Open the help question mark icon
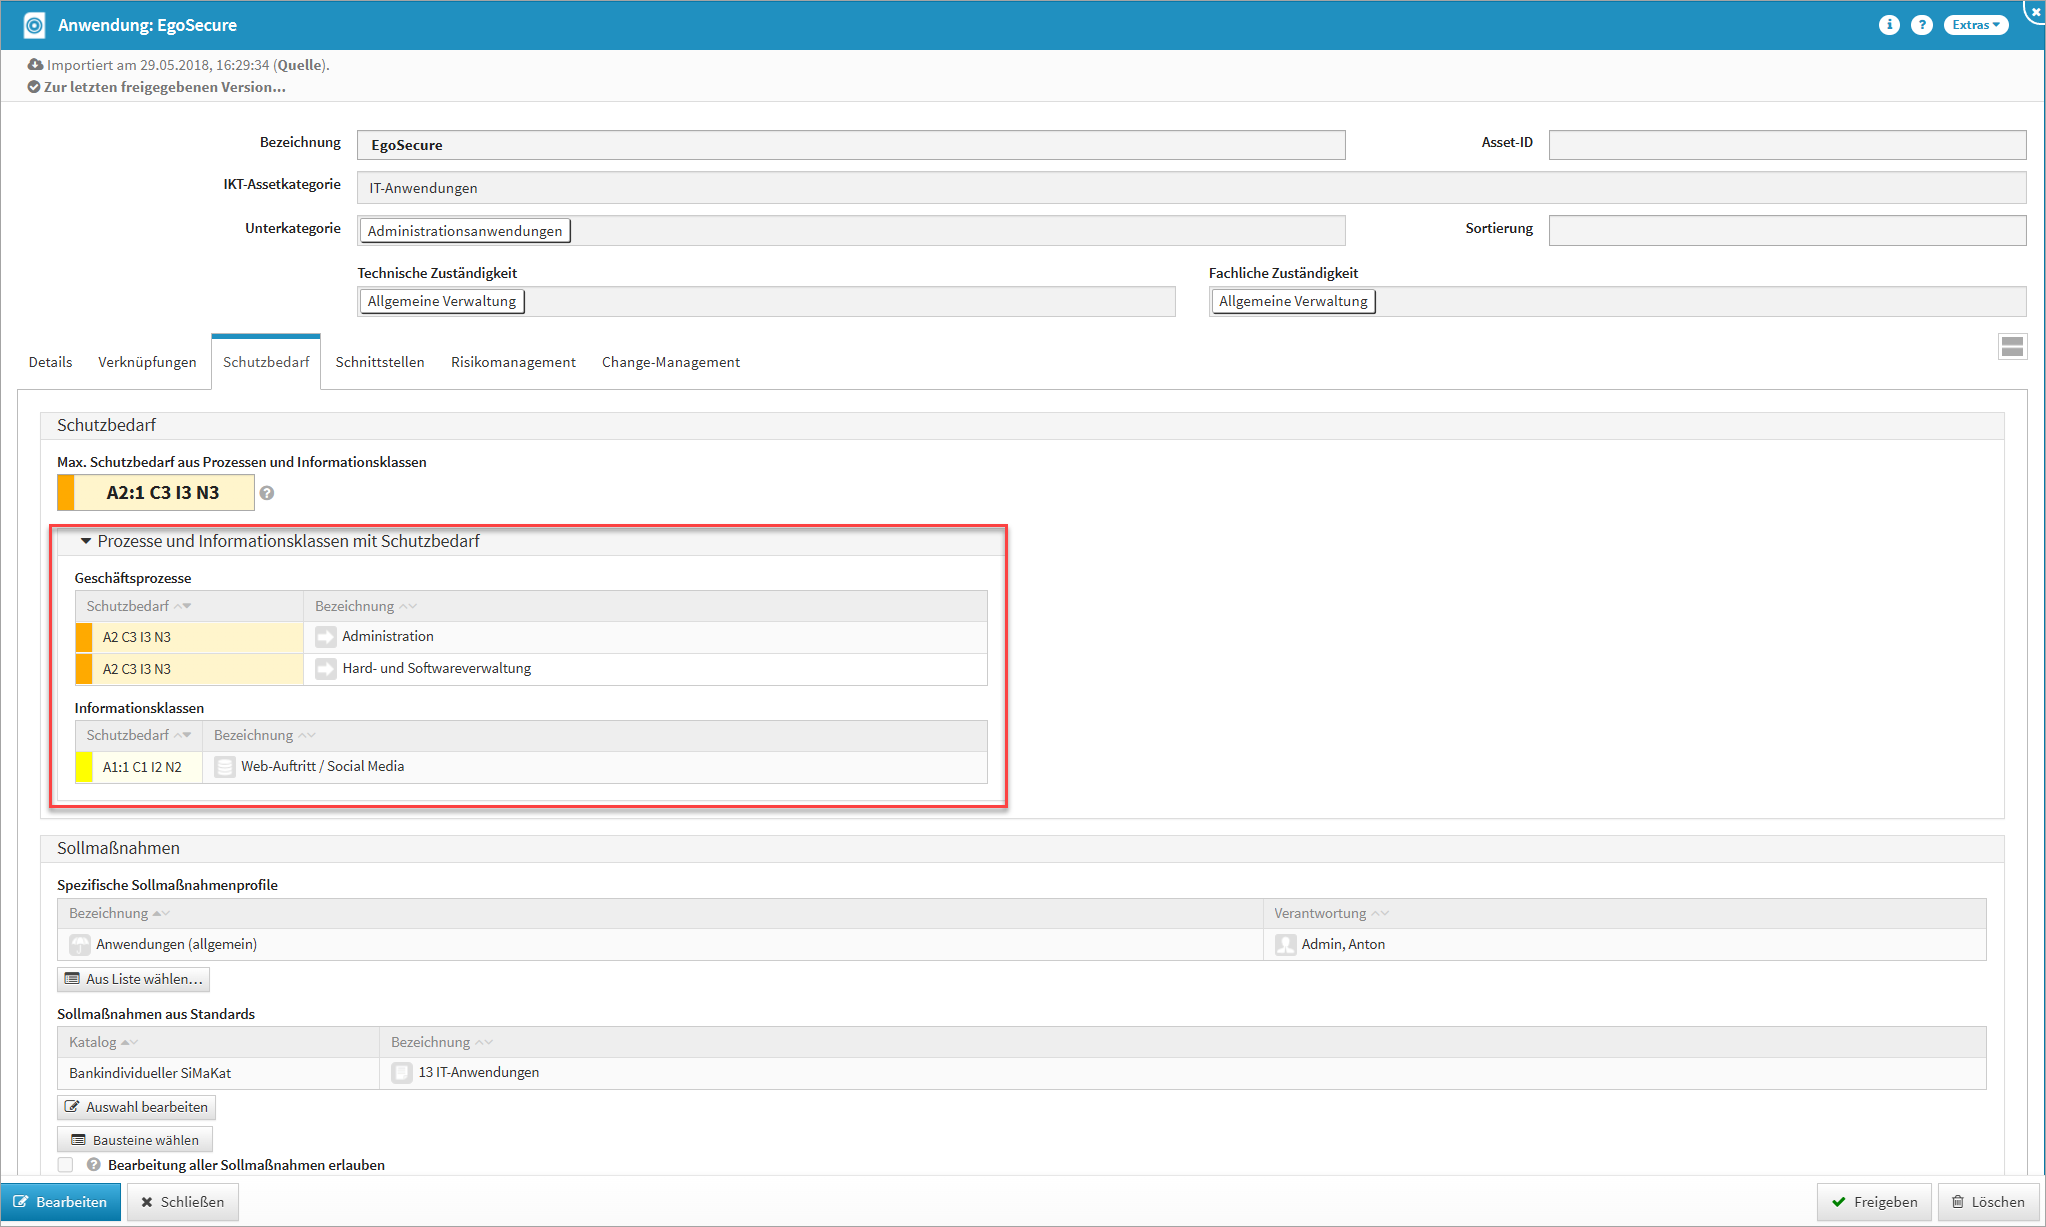The image size is (2046, 1227). pyautogui.click(x=1921, y=25)
